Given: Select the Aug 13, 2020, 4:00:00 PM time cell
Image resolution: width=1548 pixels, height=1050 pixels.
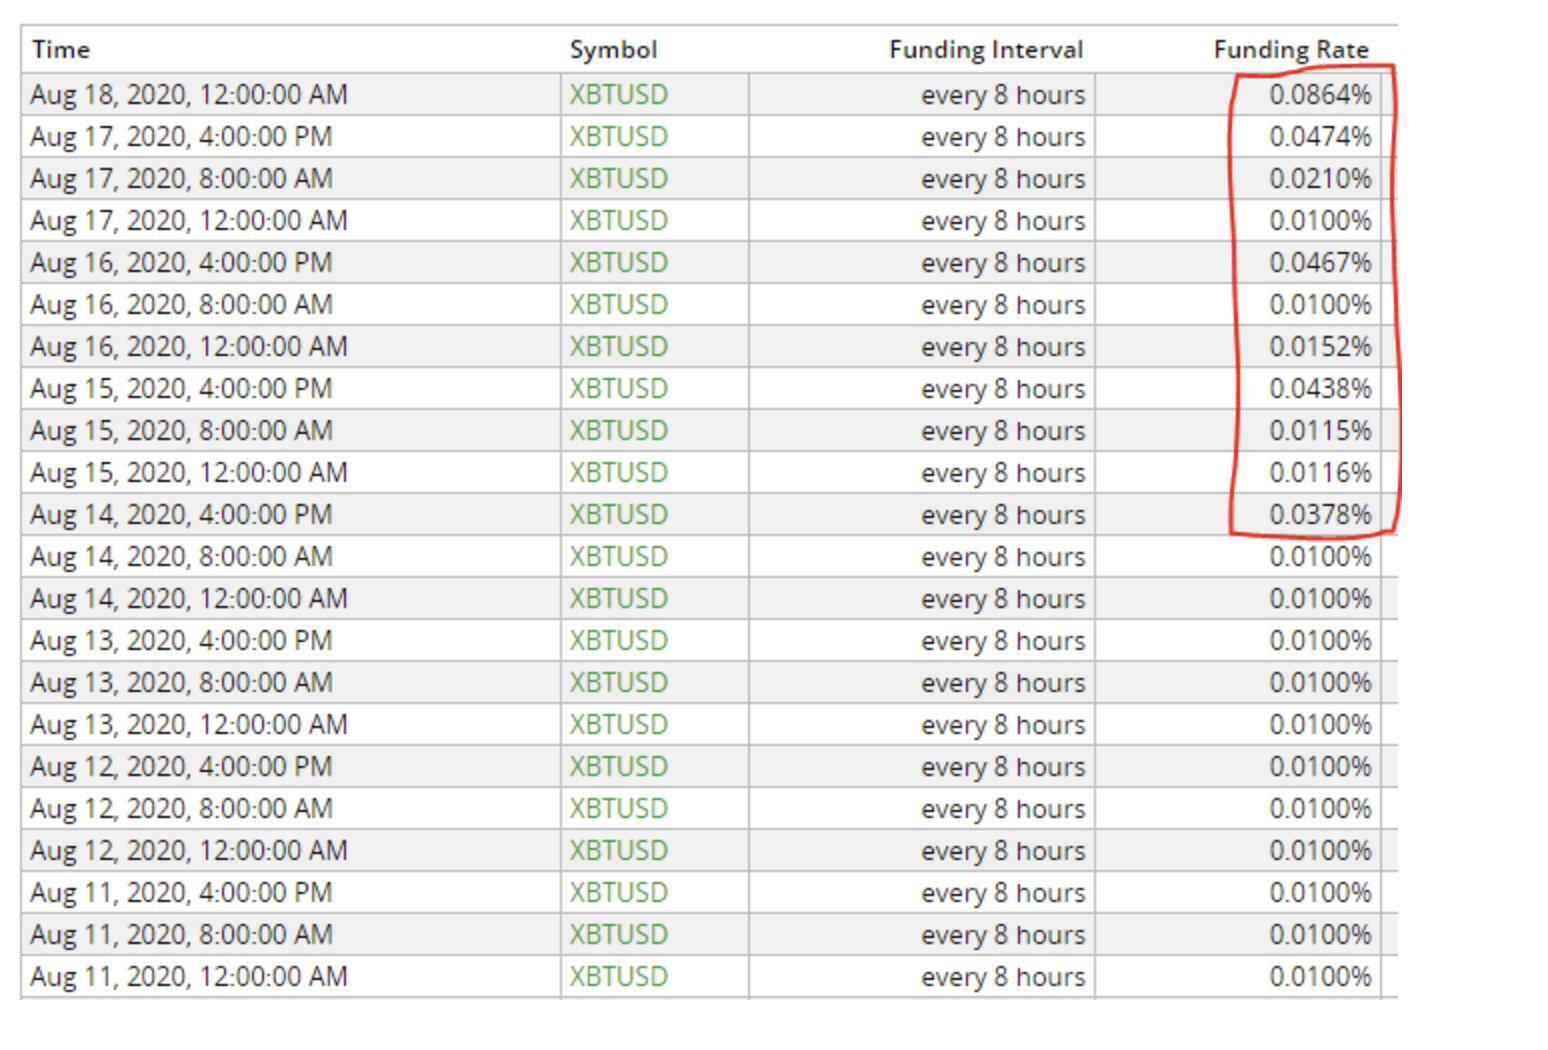Looking at the screenshot, I should [x=181, y=641].
